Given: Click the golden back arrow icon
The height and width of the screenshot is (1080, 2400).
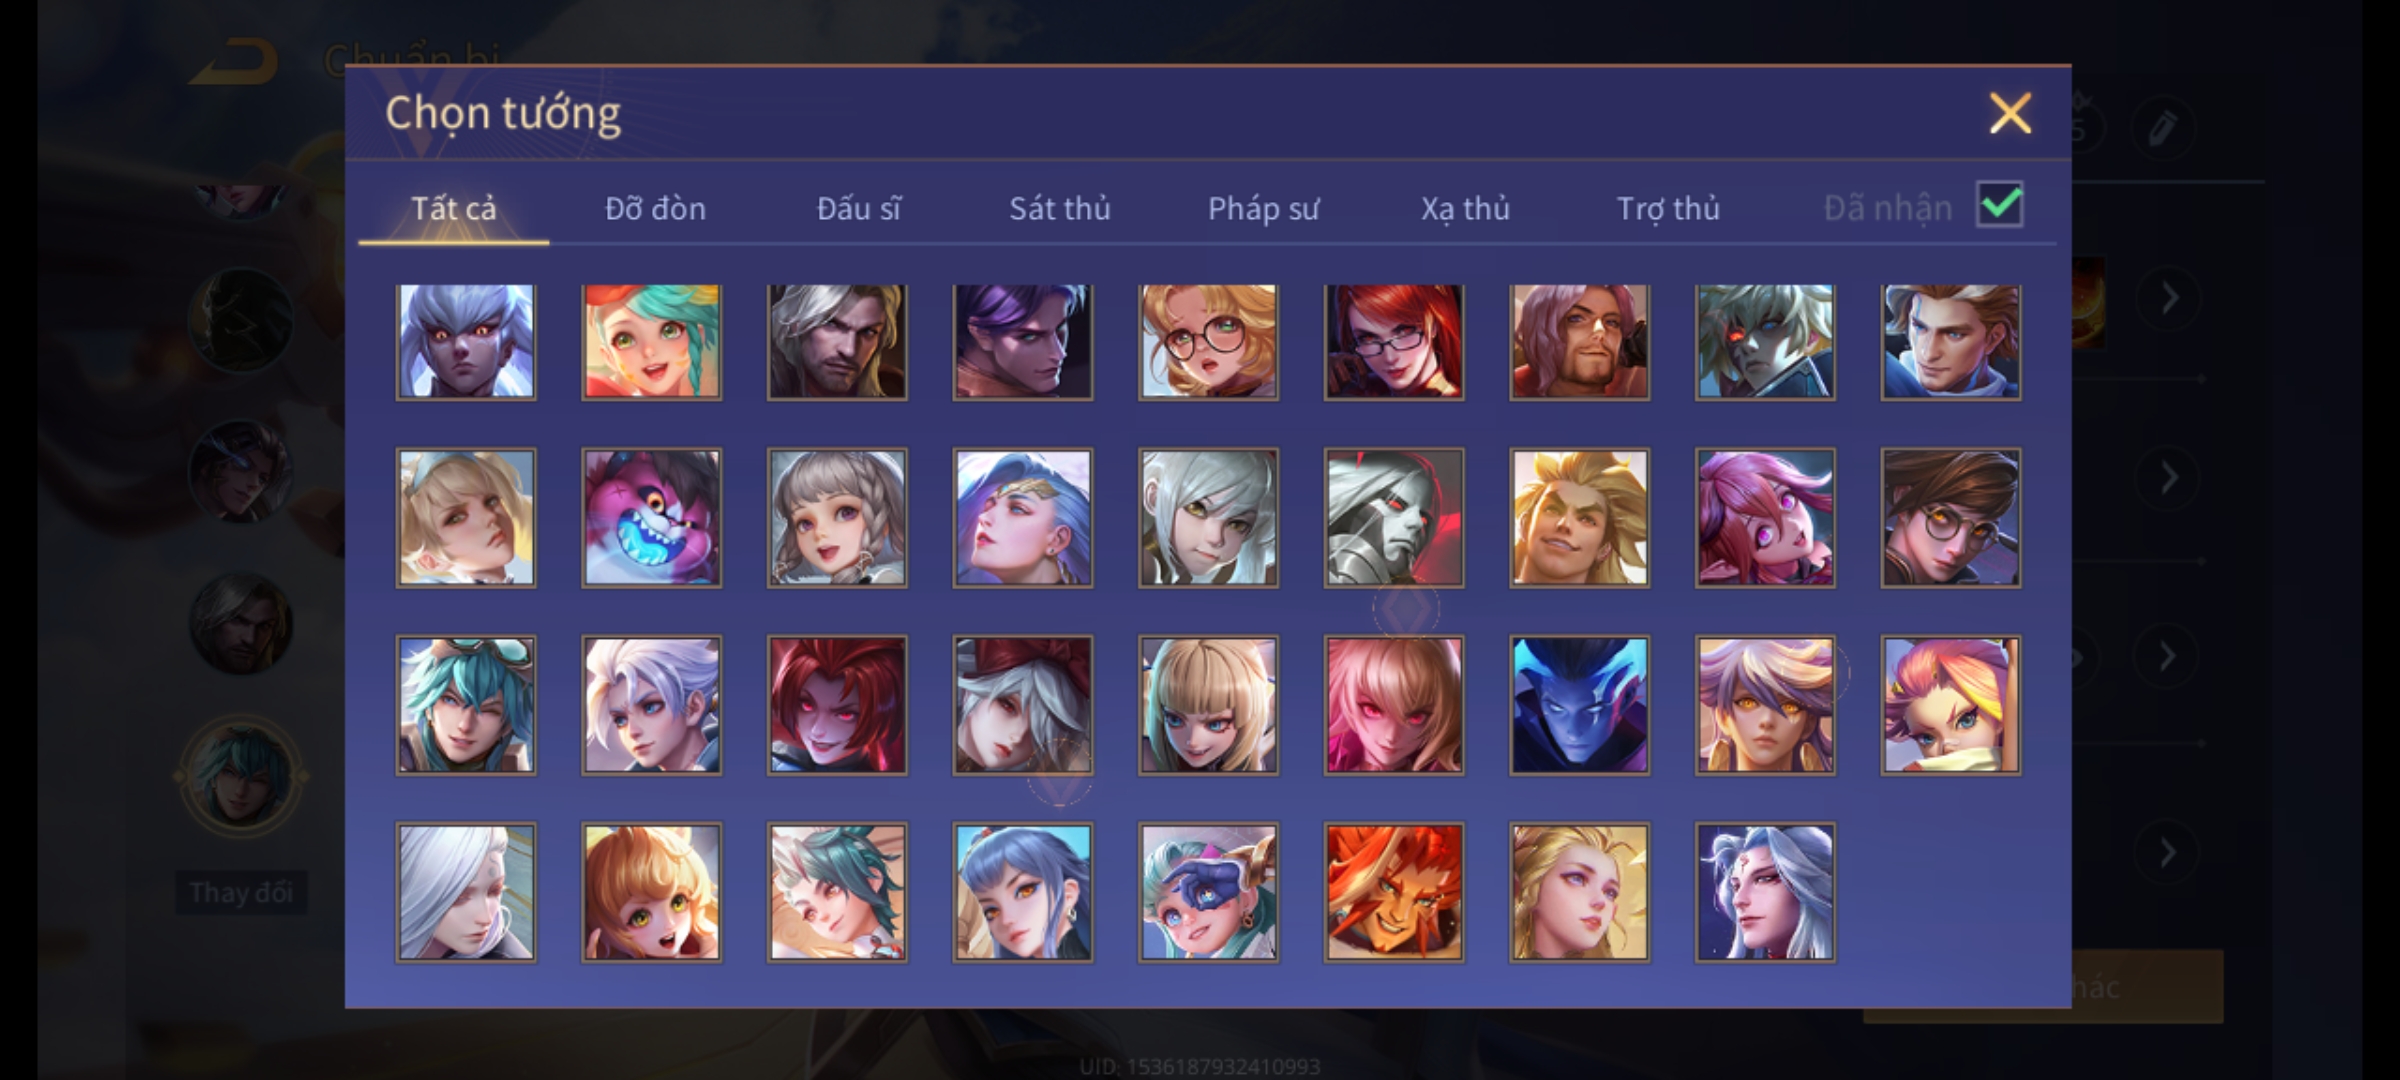Looking at the screenshot, I should tap(236, 62).
